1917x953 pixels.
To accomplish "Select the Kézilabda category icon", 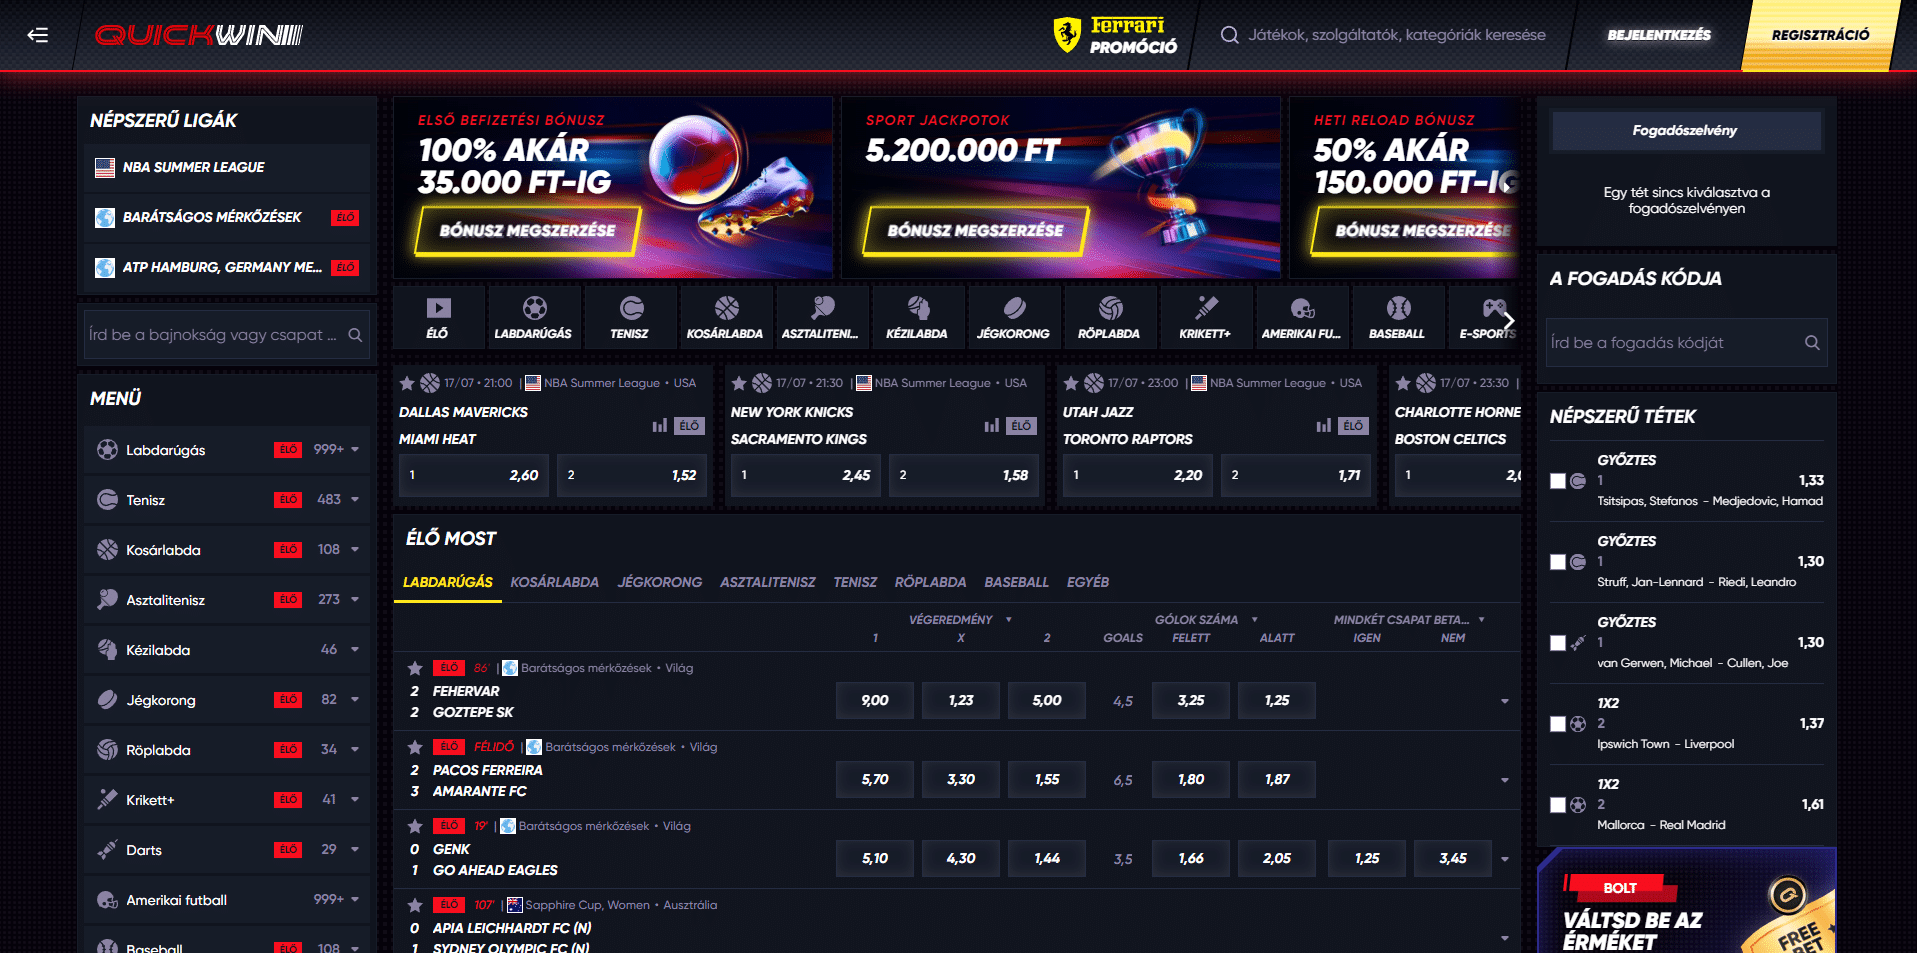I will click(918, 308).
